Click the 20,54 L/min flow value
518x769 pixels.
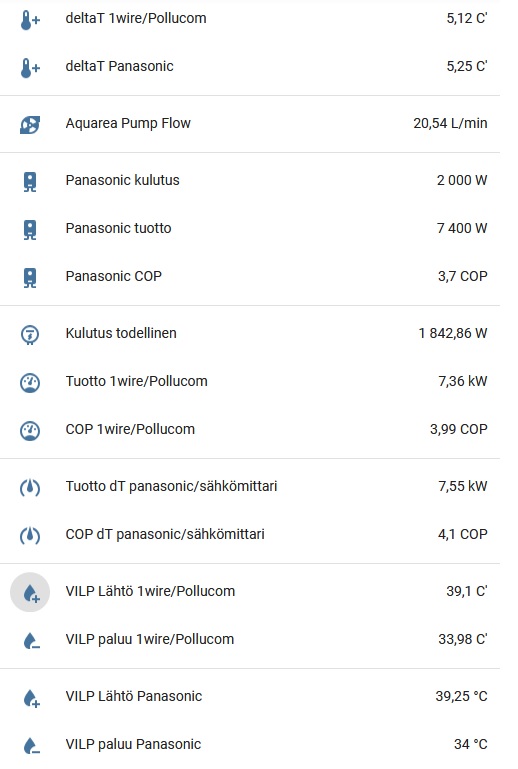coord(450,123)
